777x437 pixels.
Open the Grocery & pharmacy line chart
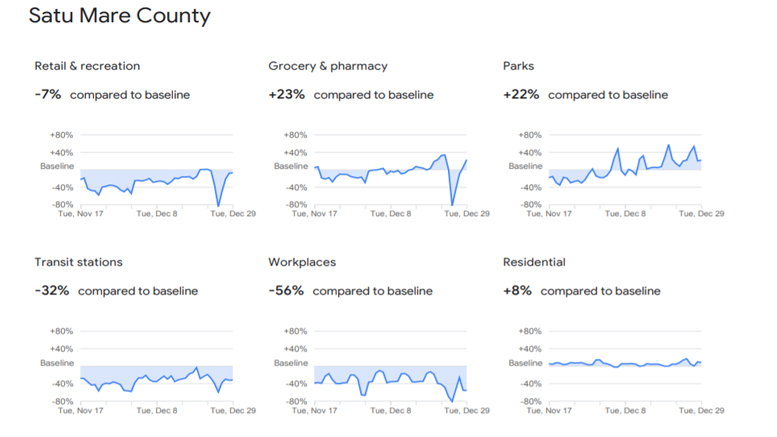point(390,170)
